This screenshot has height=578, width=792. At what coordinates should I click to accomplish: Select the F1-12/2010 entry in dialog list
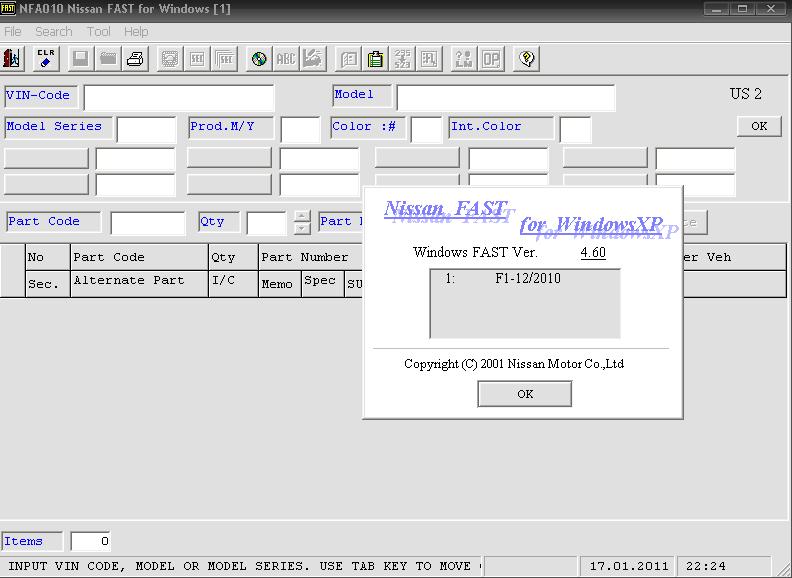tap(524, 278)
